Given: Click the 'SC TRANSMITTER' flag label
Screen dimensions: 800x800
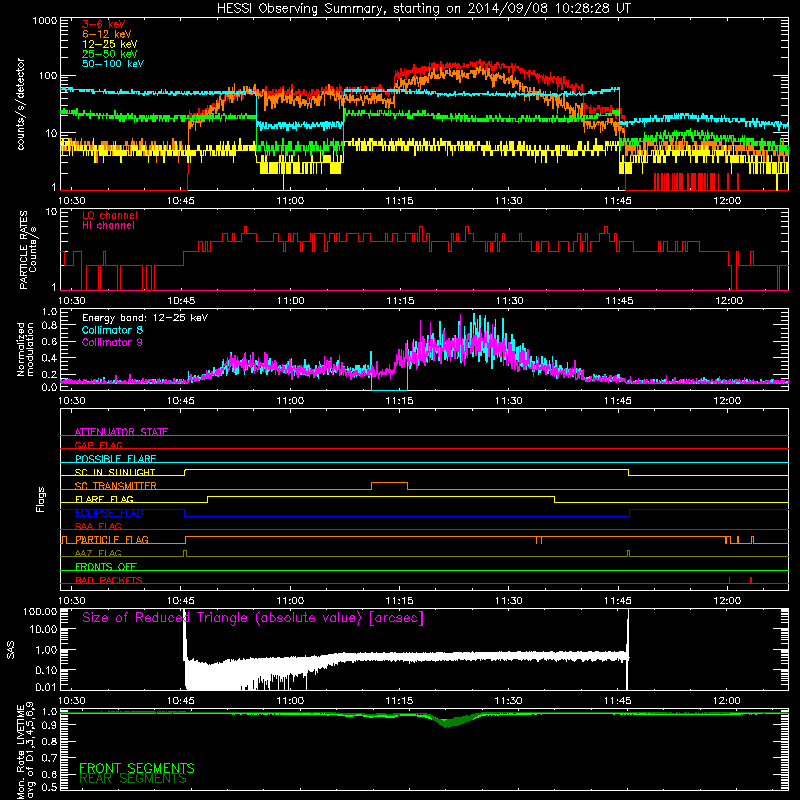Looking at the screenshot, I should (x=116, y=485).
